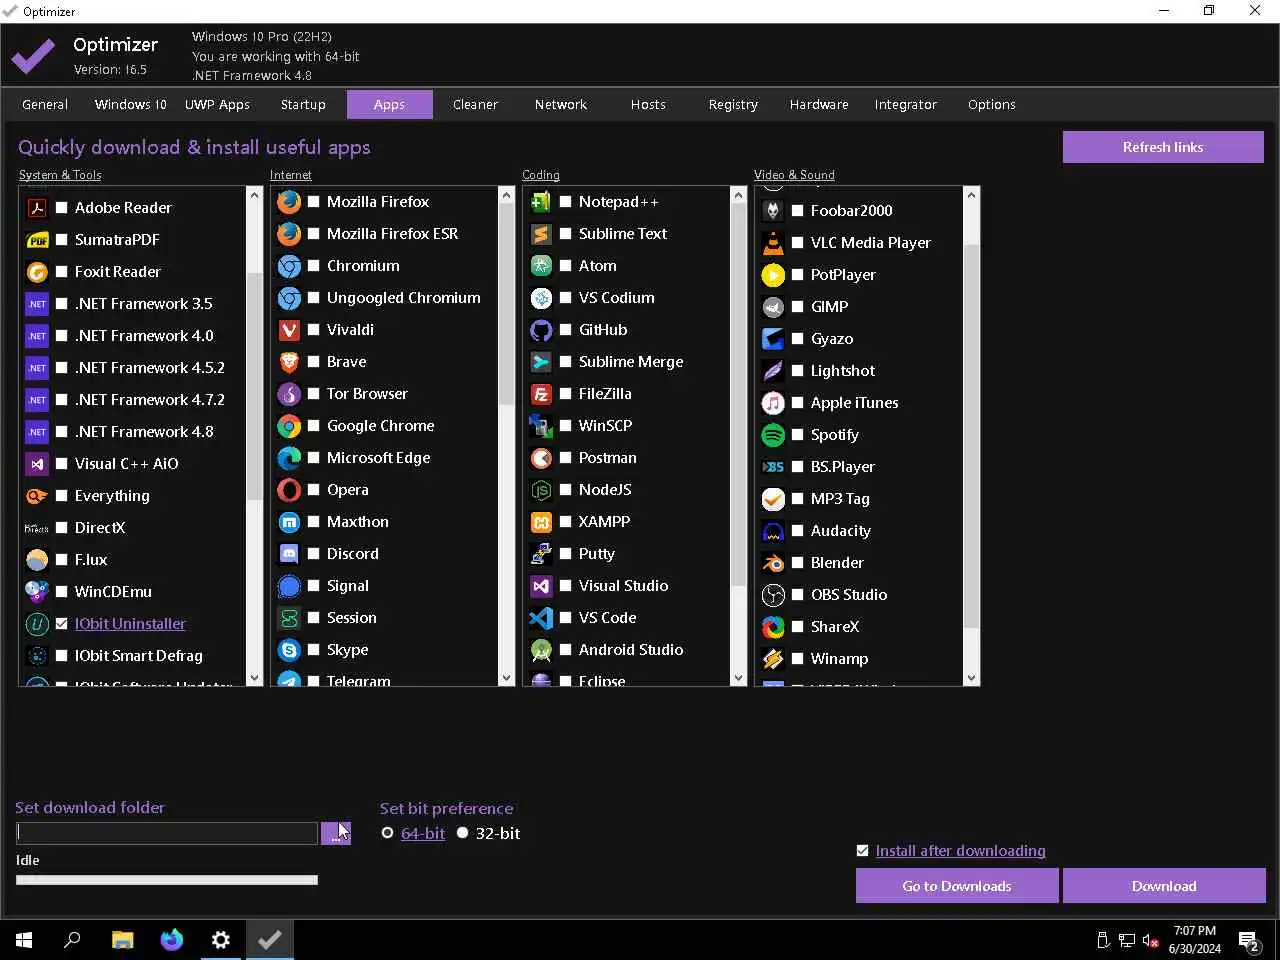Select the 64-bit radio button
The image size is (1280, 960).
click(387, 833)
